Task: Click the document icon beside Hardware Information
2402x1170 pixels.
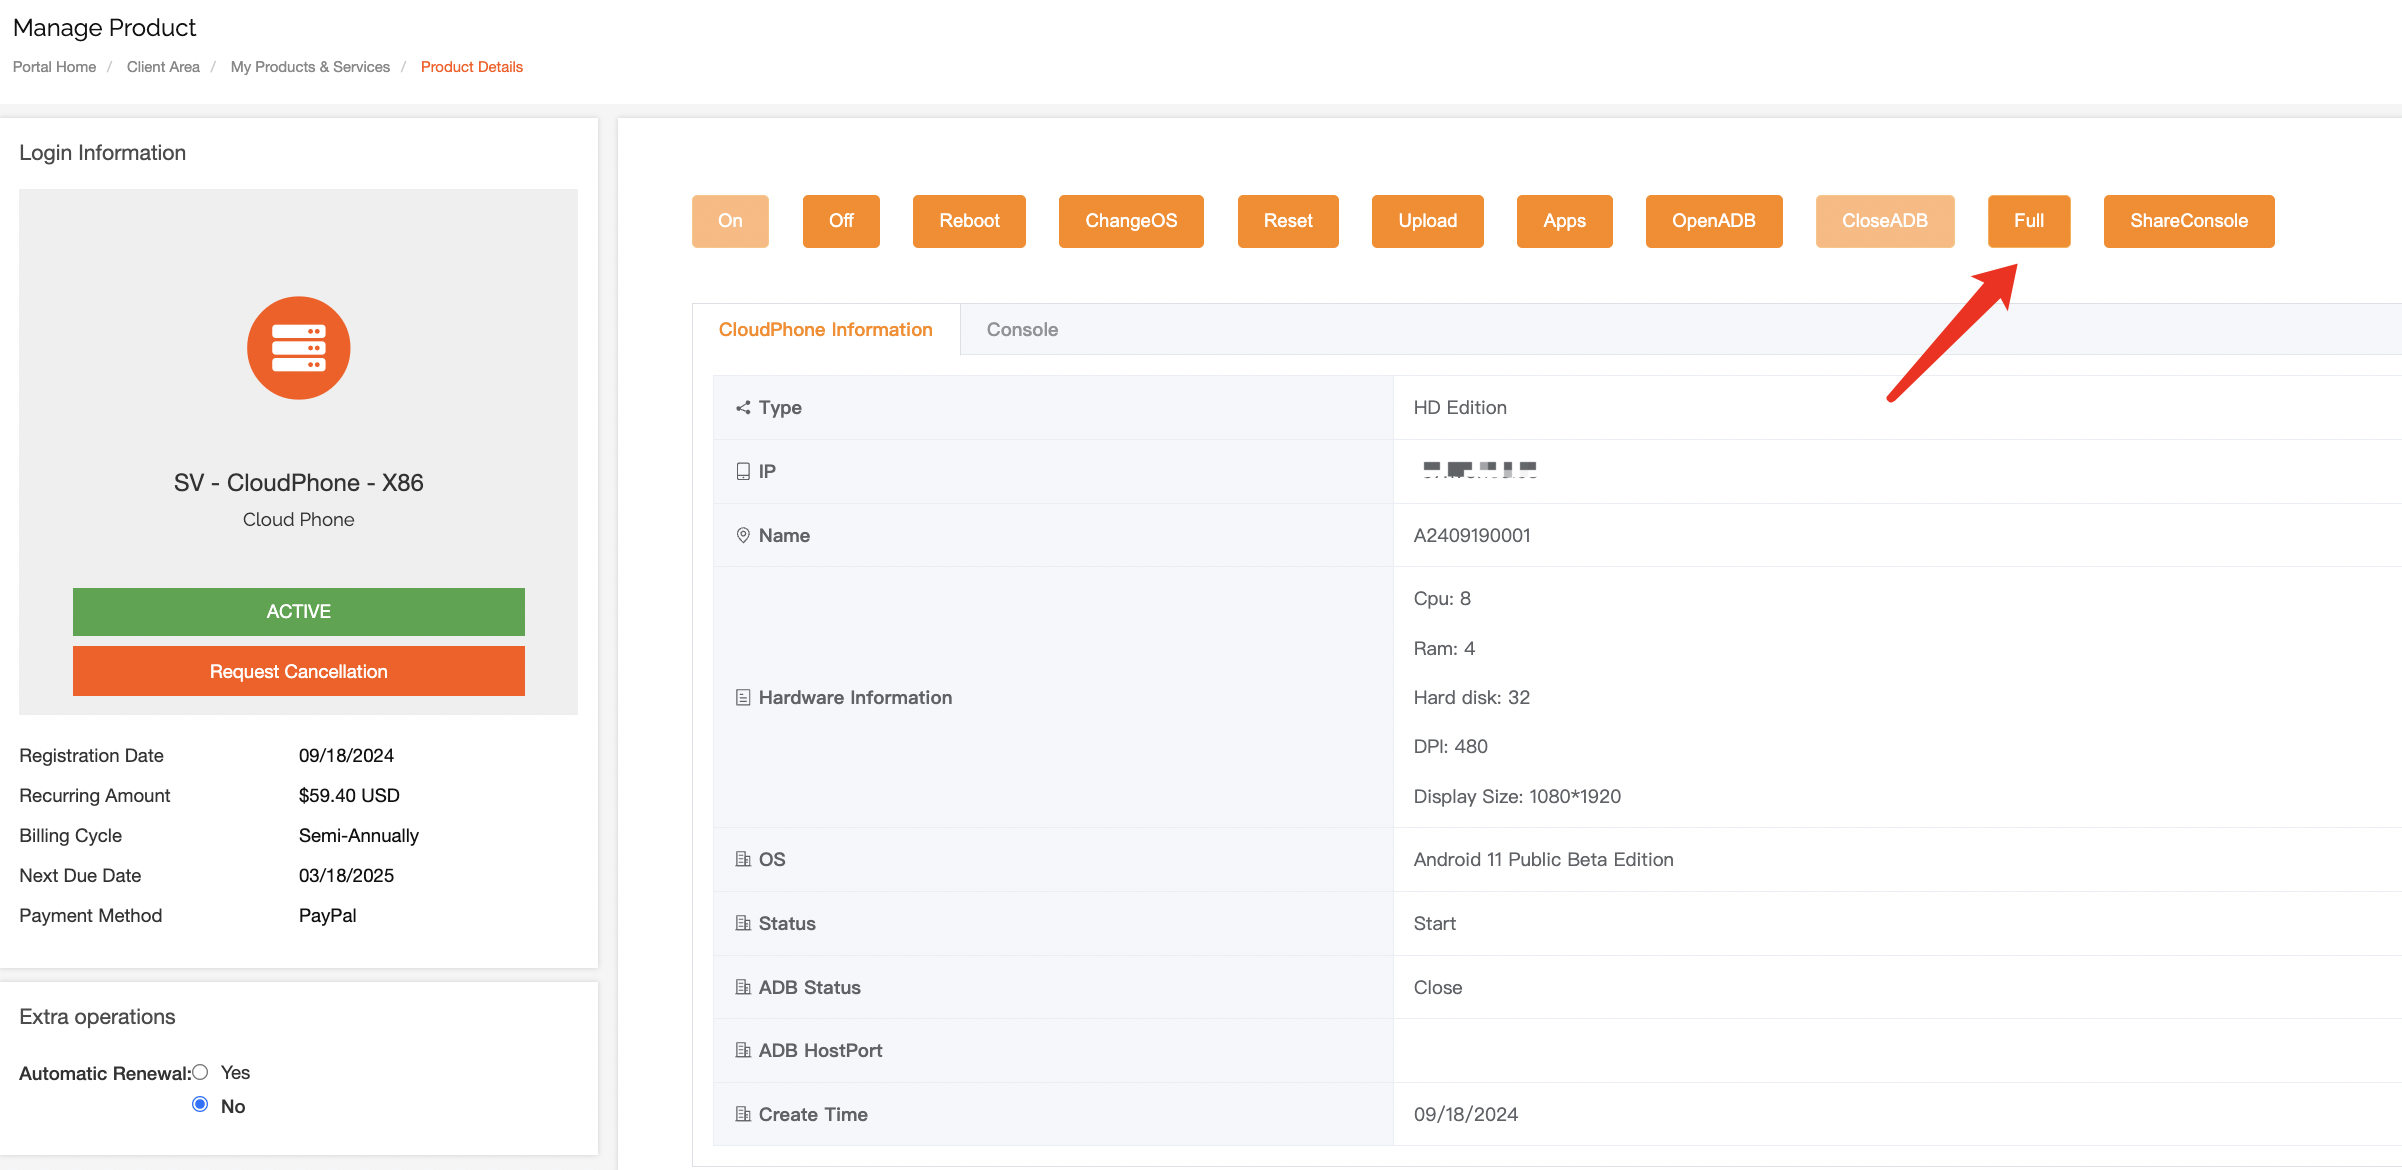Action: pyautogui.click(x=743, y=697)
